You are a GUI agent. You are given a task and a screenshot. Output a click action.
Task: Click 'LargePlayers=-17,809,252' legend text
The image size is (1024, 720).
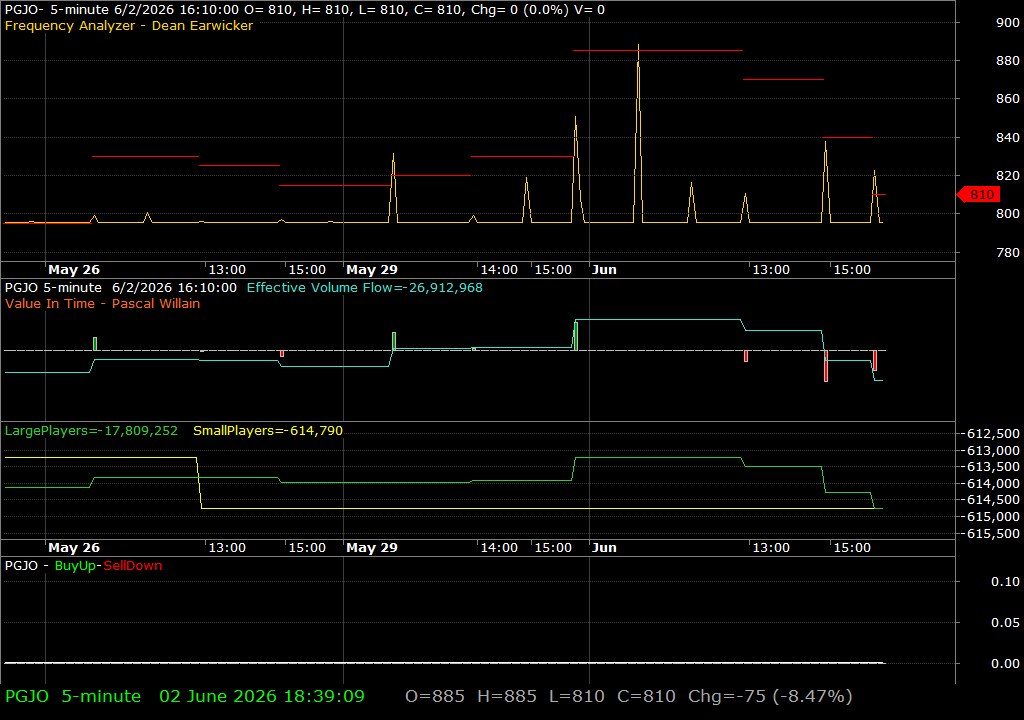(x=91, y=431)
